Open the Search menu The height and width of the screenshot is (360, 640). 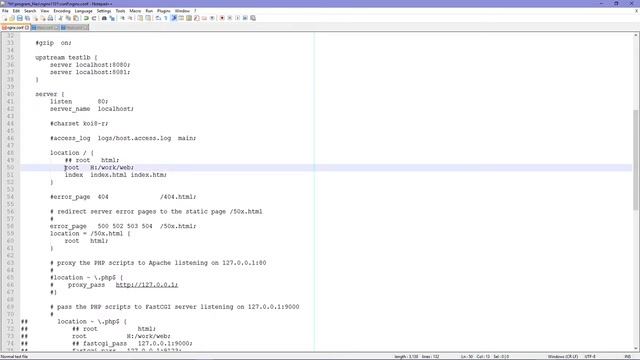tap(30, 11)
